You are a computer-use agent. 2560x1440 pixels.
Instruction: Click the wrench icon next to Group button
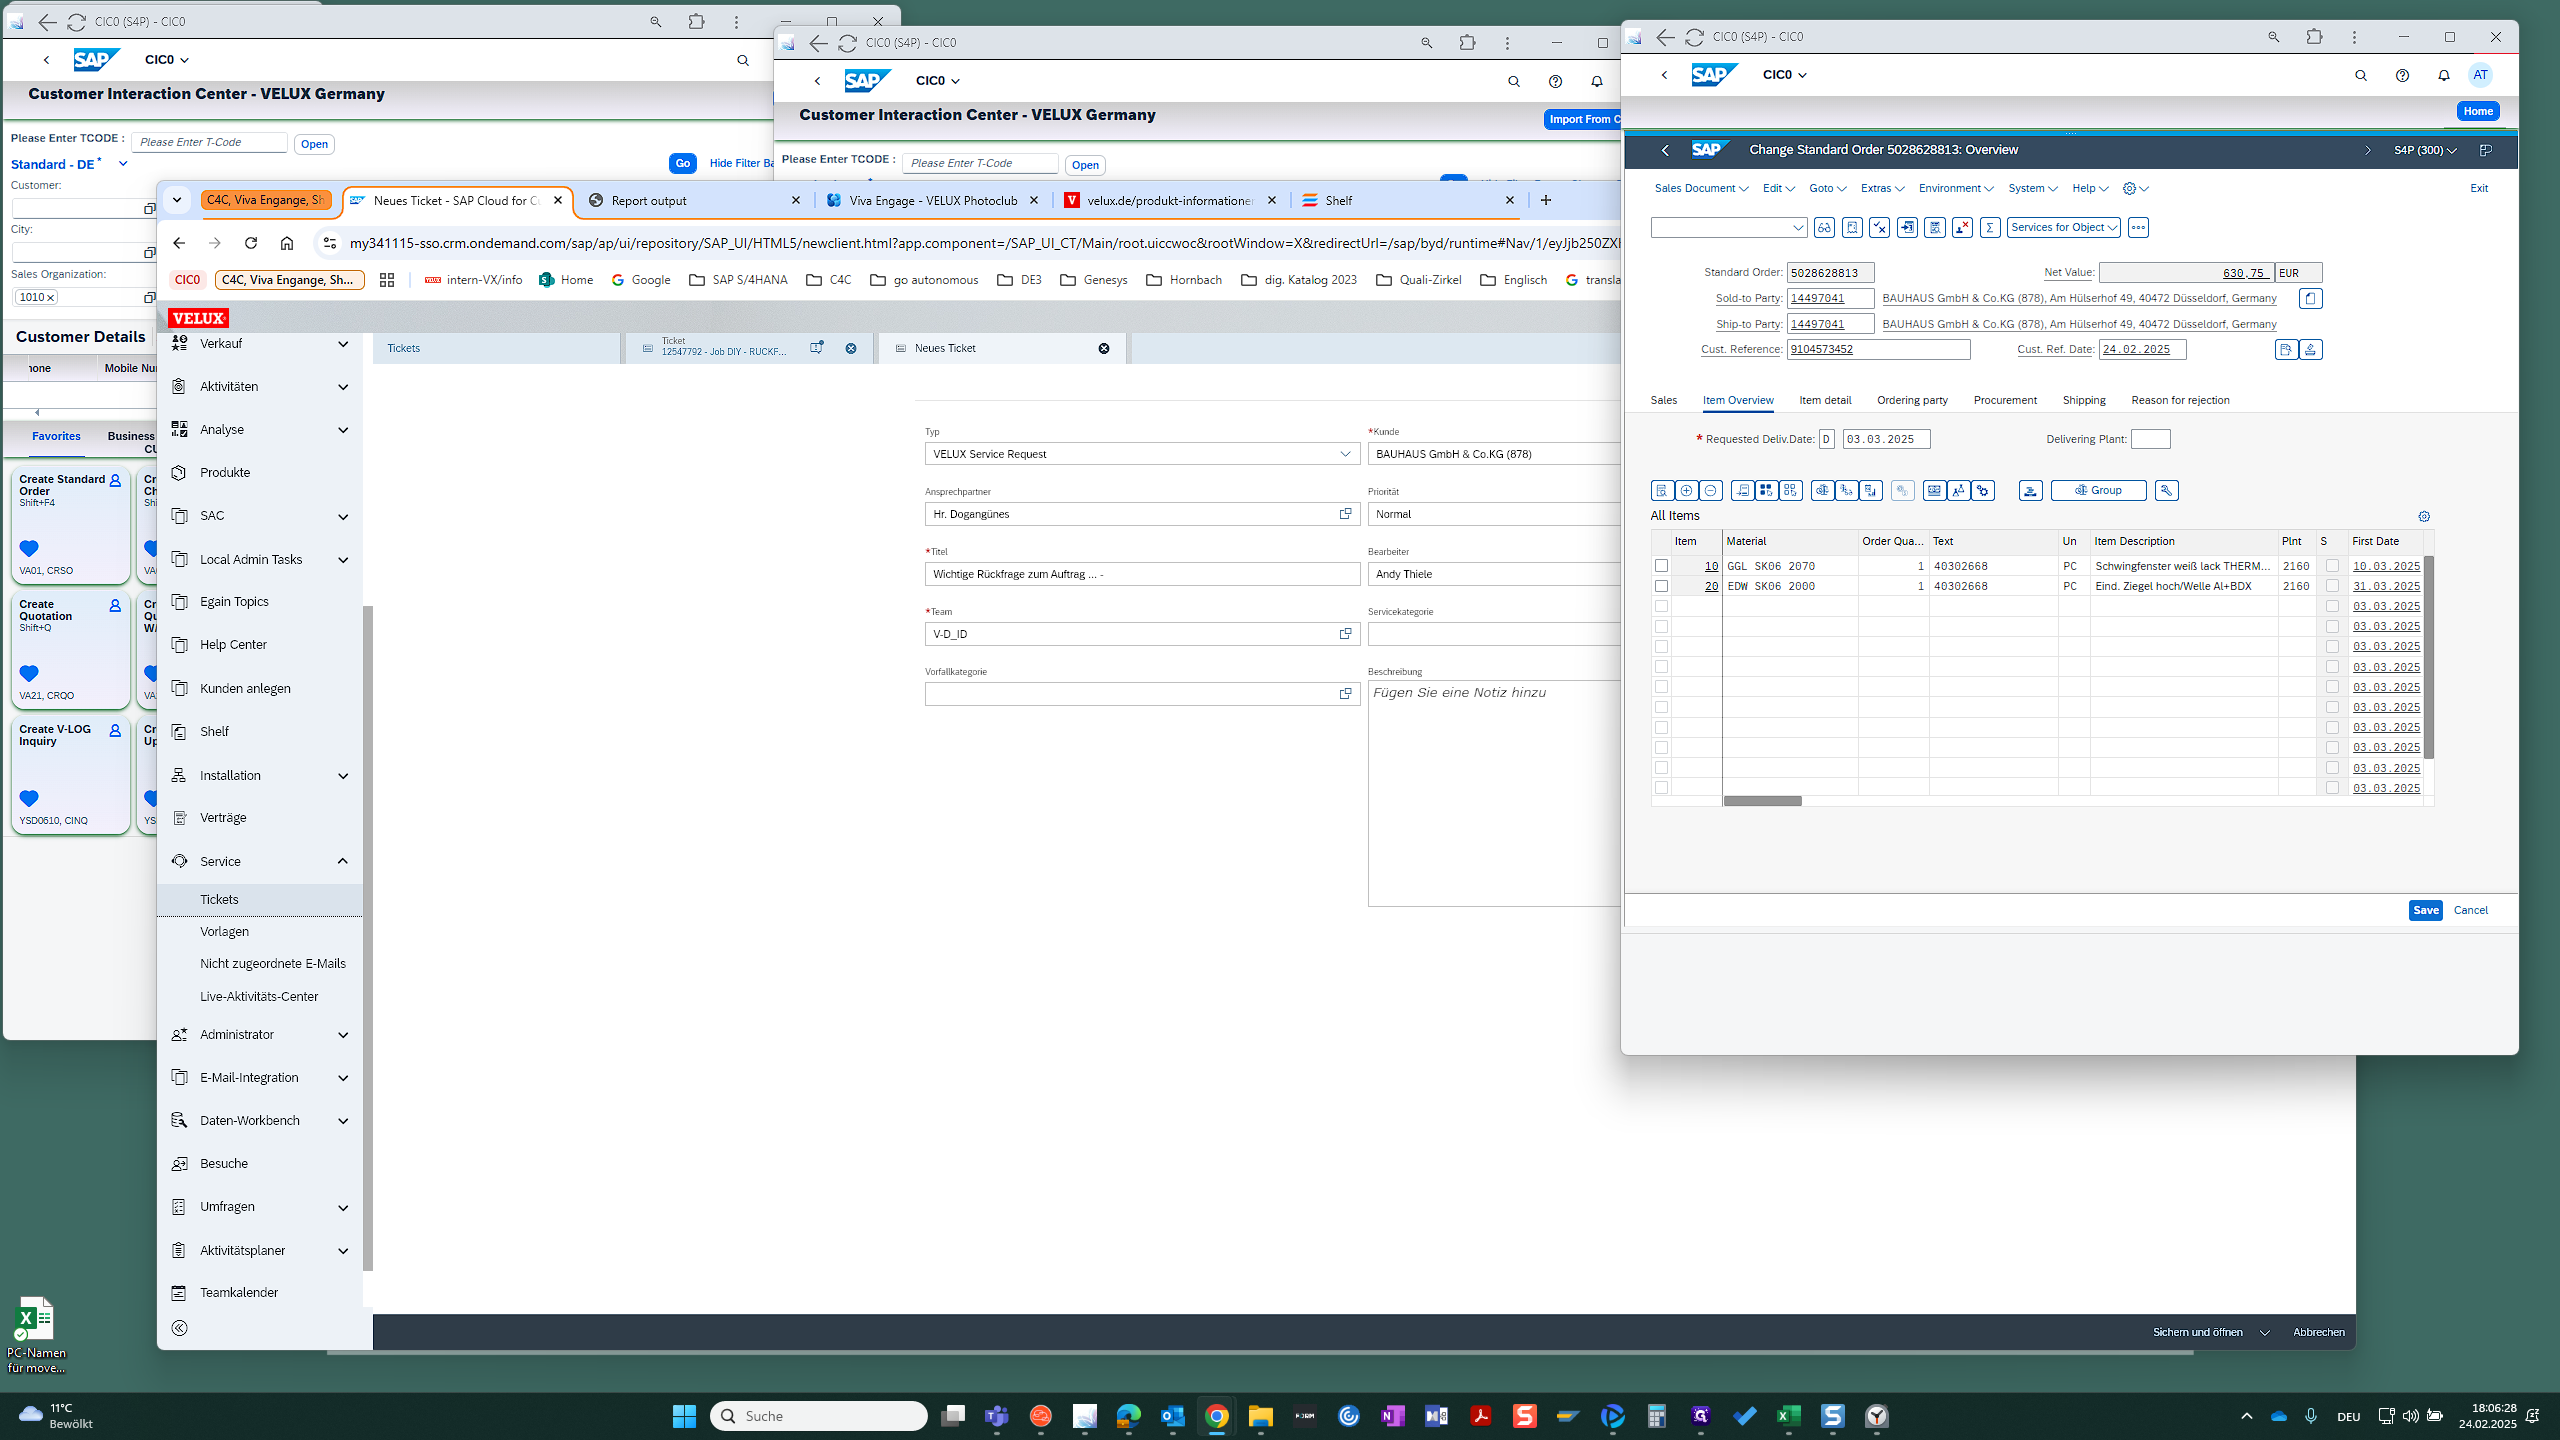[2166, 491]
